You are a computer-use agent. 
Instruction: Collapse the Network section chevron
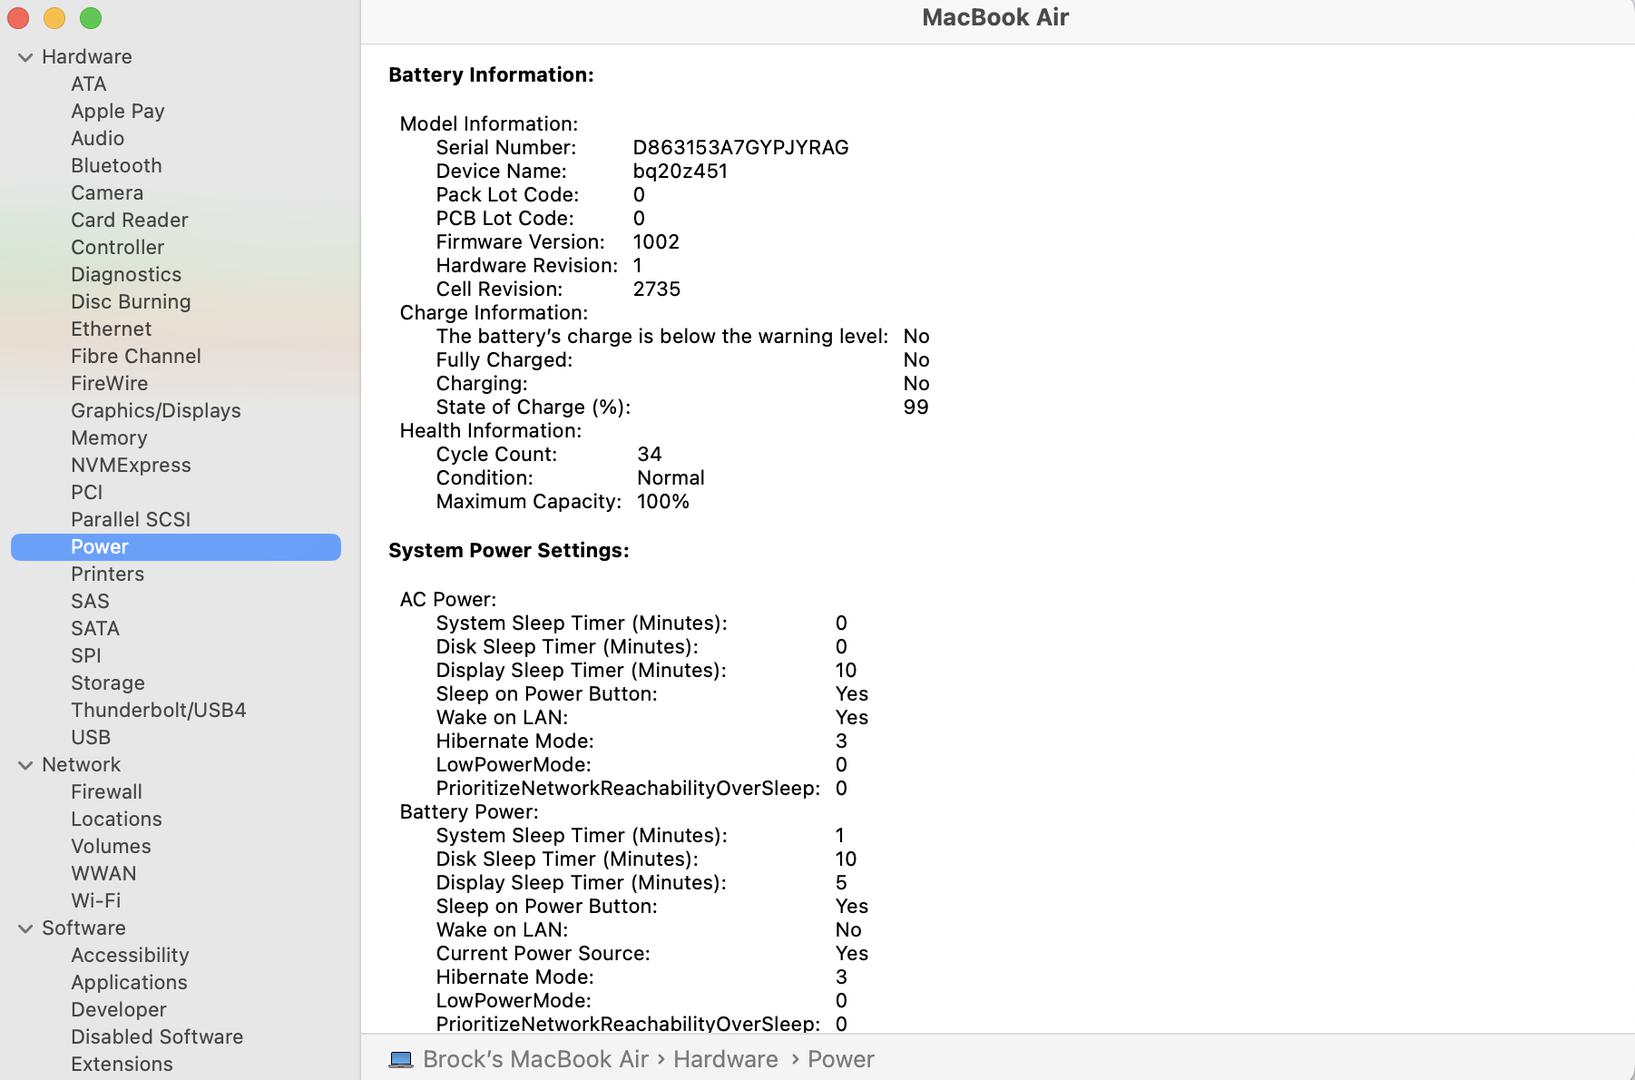25,765
